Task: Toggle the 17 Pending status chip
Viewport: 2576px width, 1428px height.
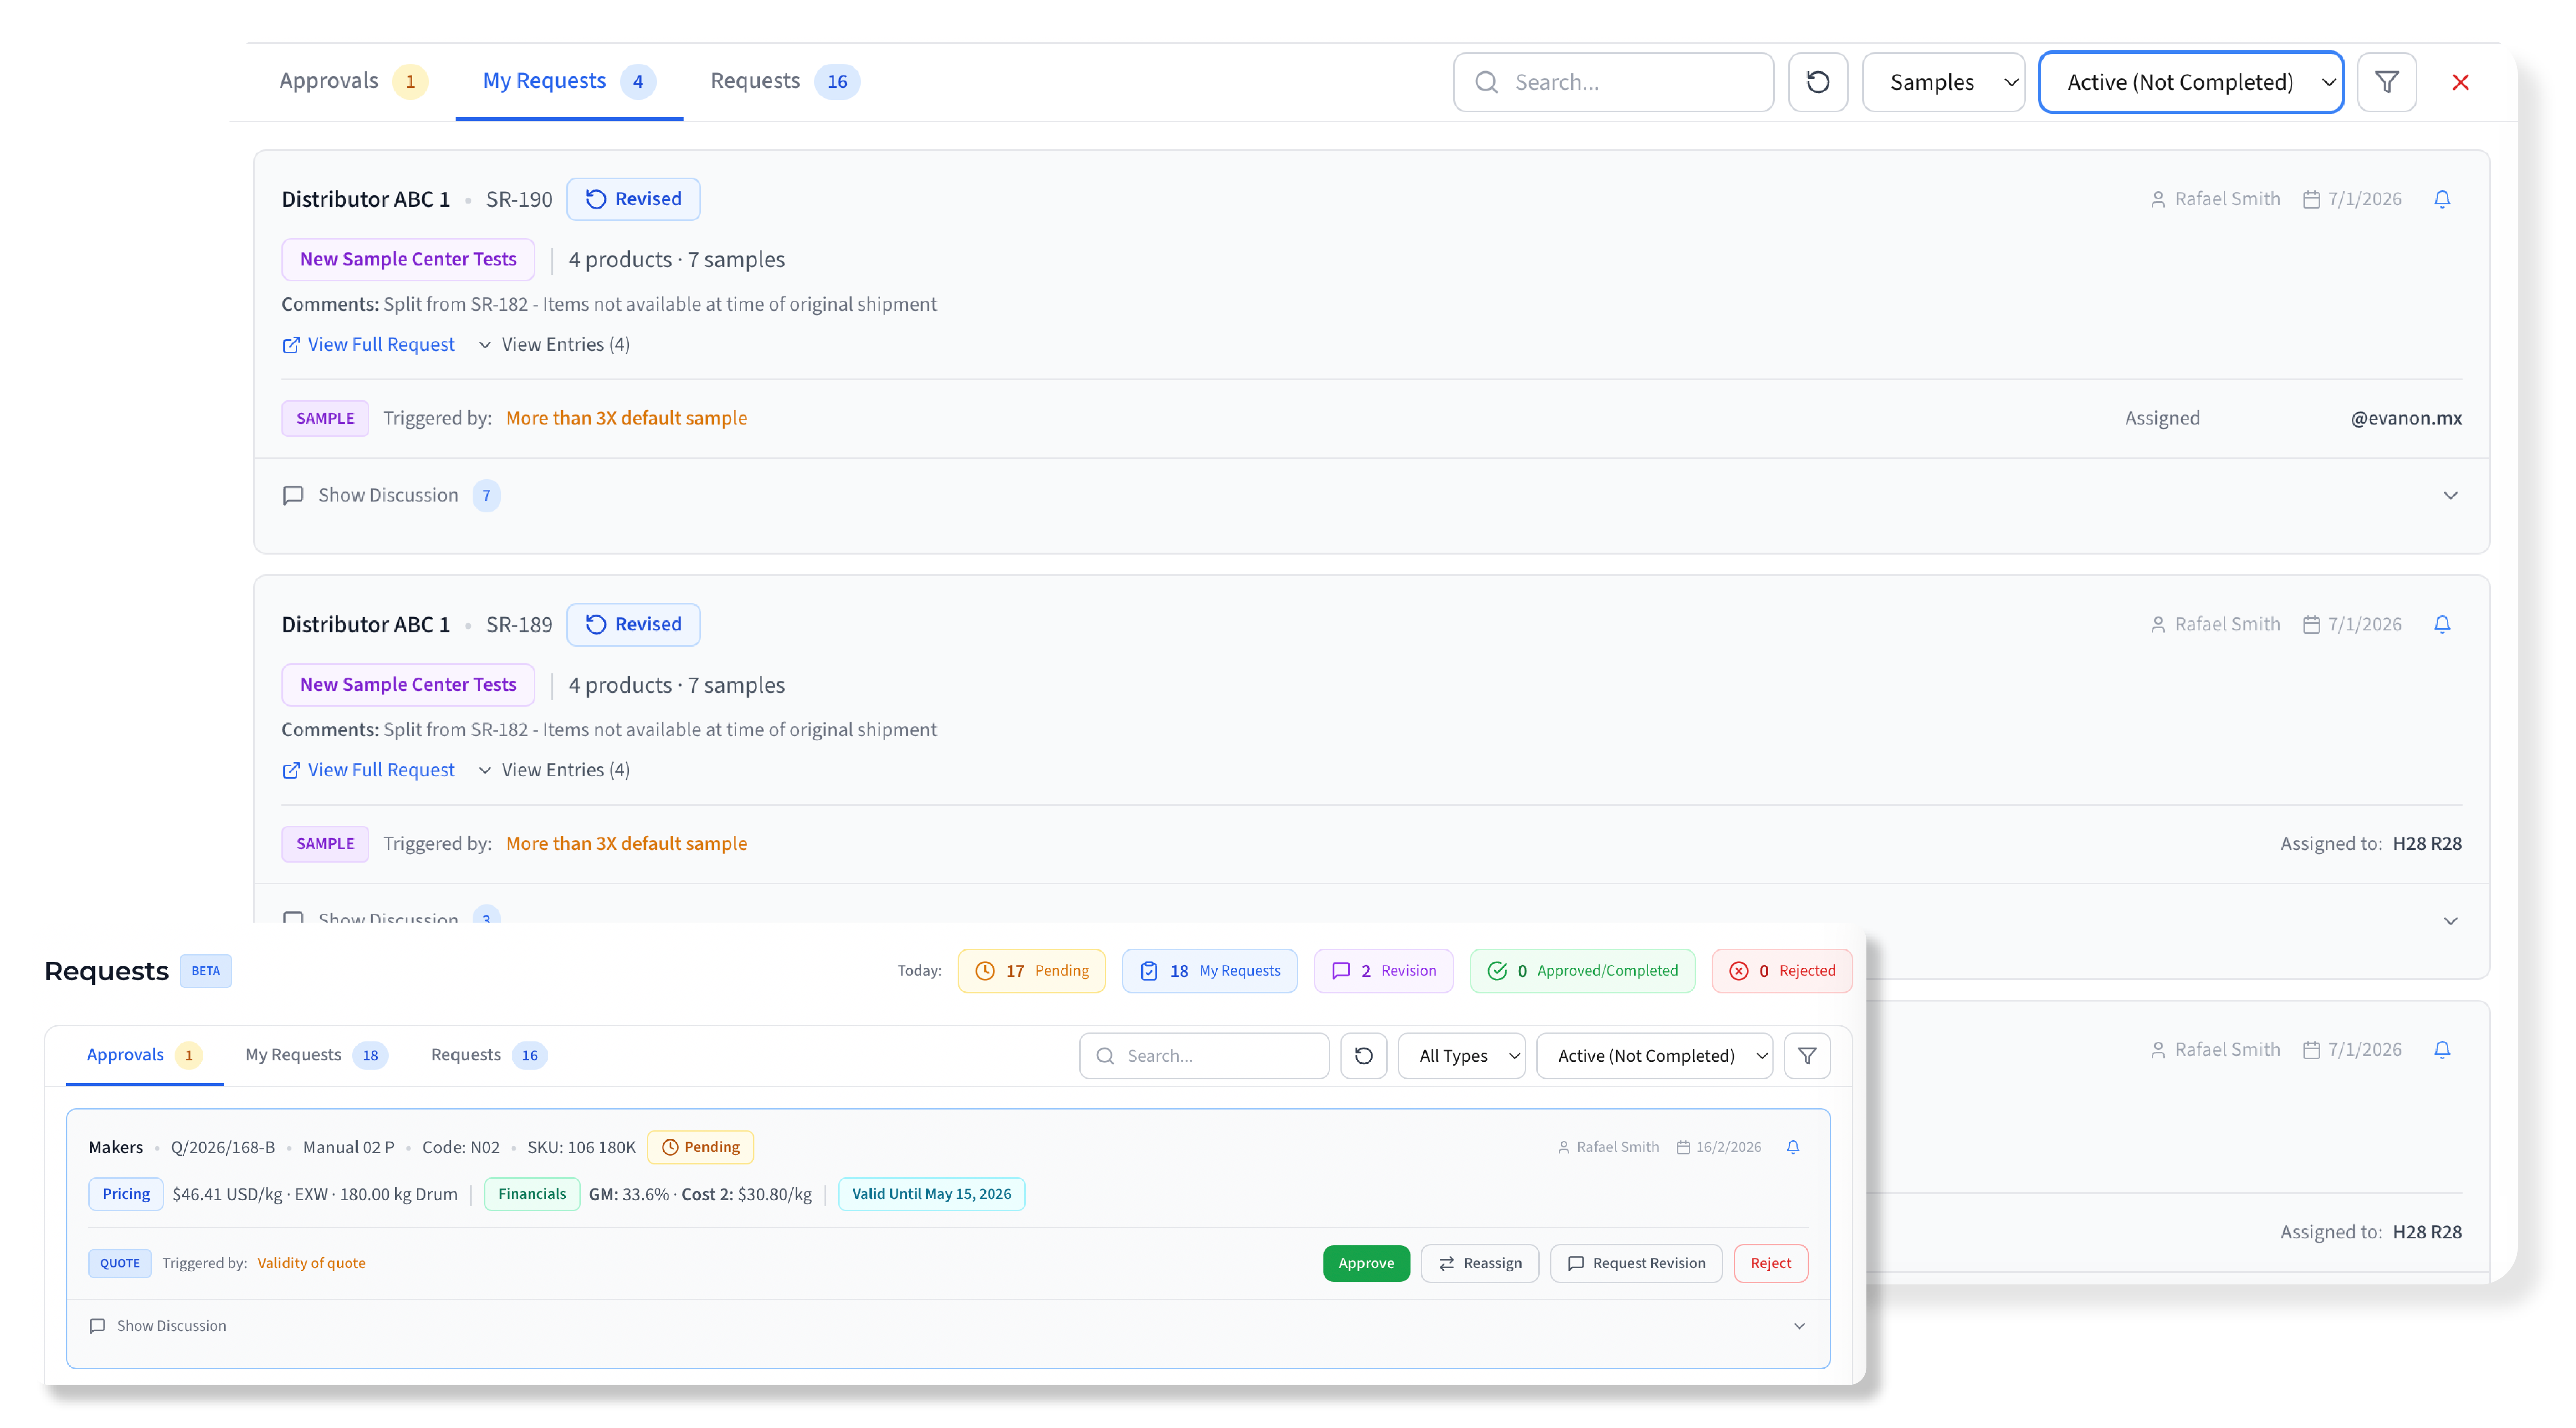Action: (1031, 970)
